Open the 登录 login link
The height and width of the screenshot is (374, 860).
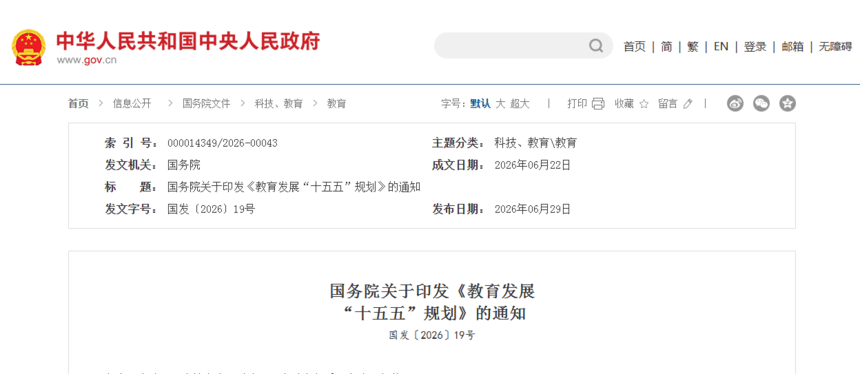tap(755, 47)
